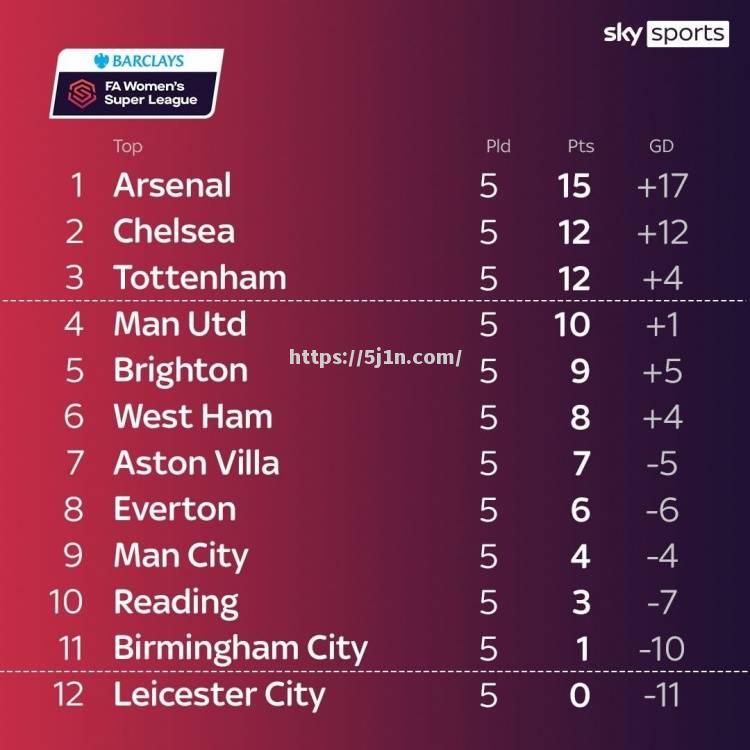Screen dimensions: 750x750
Task: Click the GD column header
Action: (662, 146)
